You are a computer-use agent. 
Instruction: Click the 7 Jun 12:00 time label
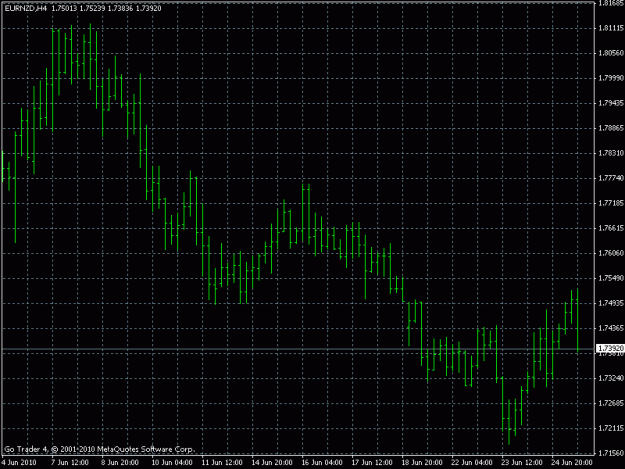(69, 463)
